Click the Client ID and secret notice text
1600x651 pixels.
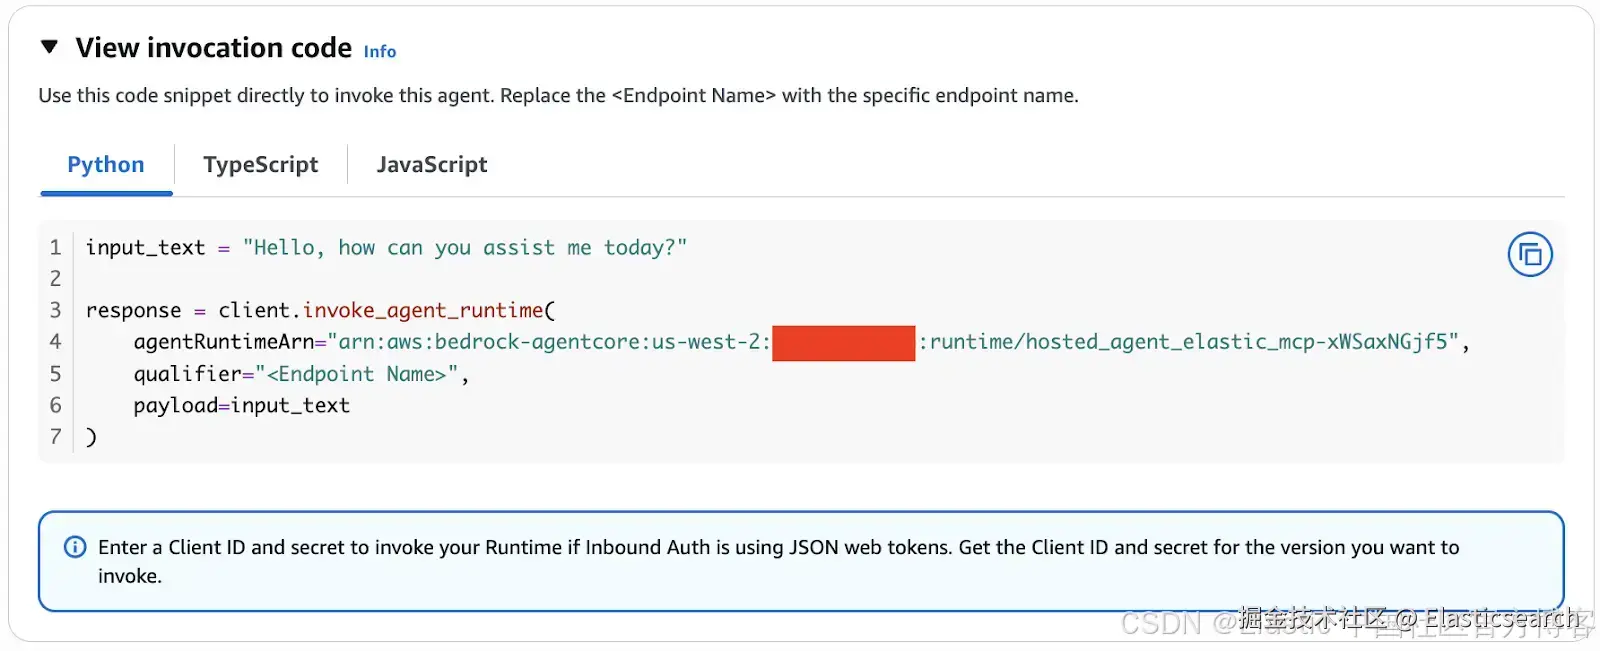(x=778, y=548)
